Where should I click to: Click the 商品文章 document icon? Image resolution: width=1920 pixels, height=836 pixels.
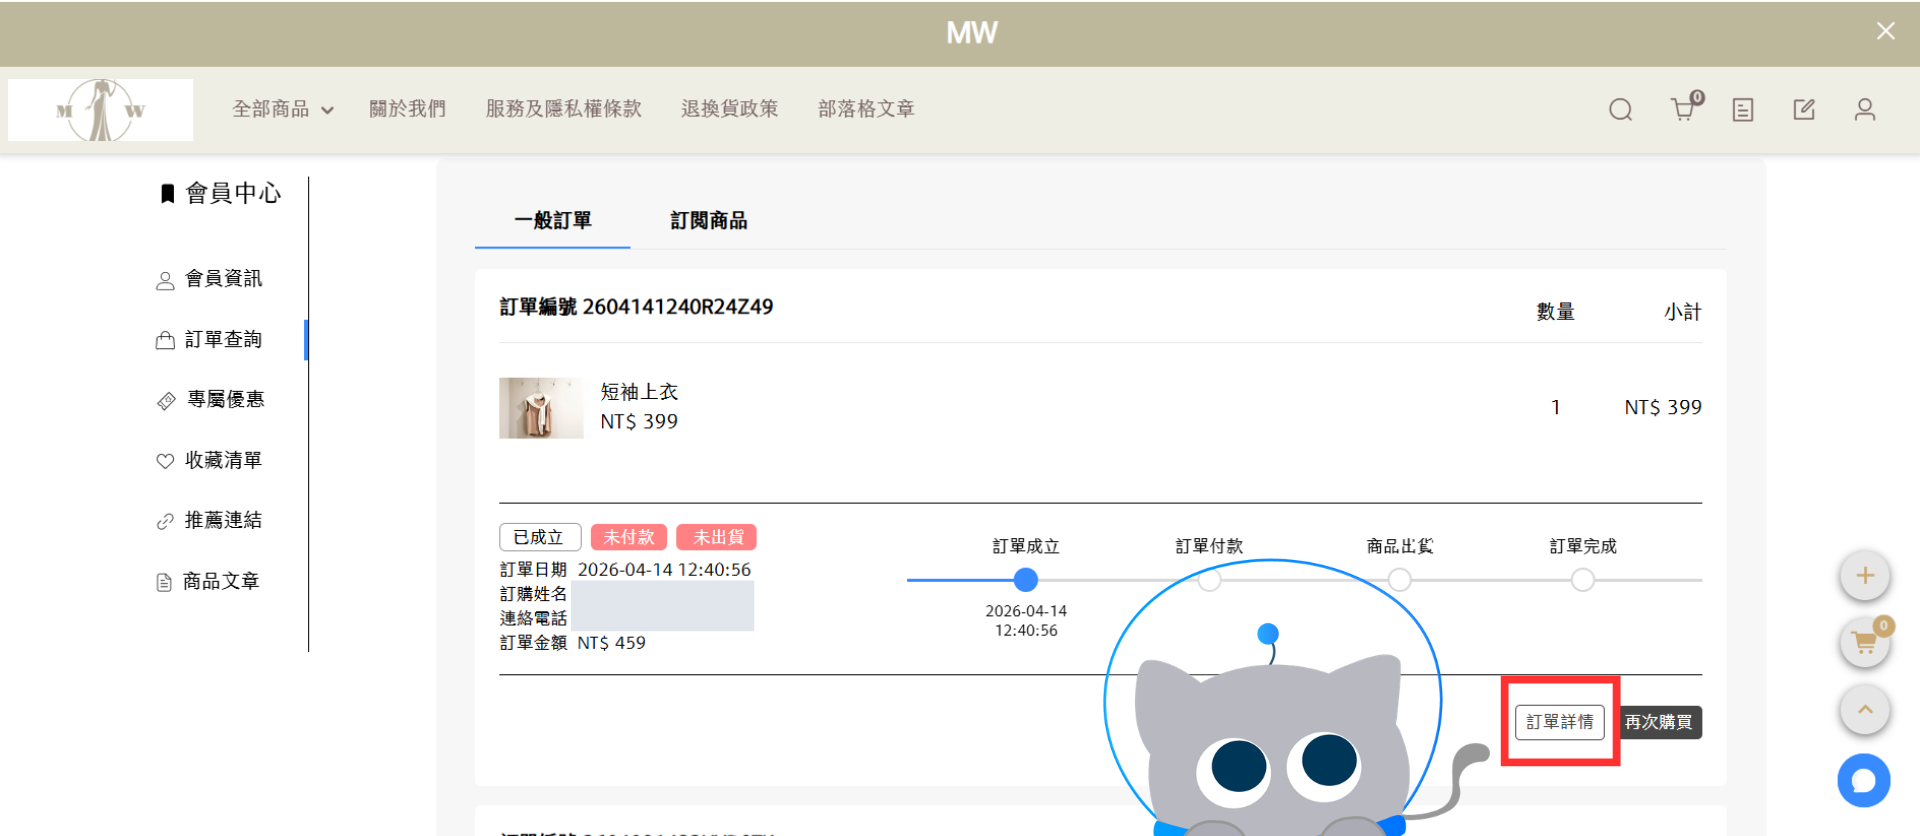(164, 582)
